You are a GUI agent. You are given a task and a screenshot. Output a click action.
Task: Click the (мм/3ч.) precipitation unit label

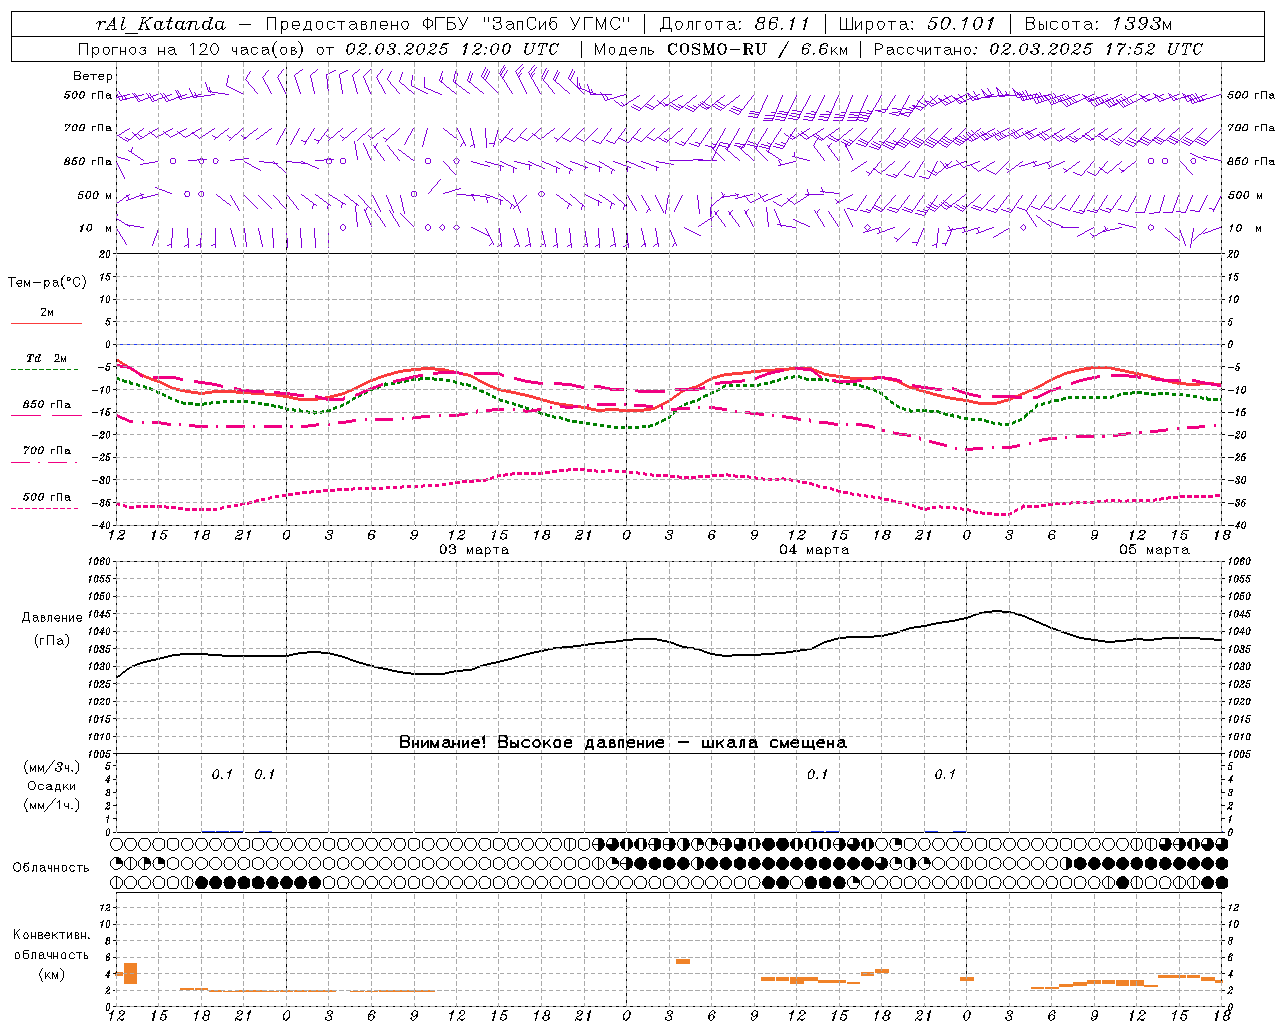click(52, 767)
